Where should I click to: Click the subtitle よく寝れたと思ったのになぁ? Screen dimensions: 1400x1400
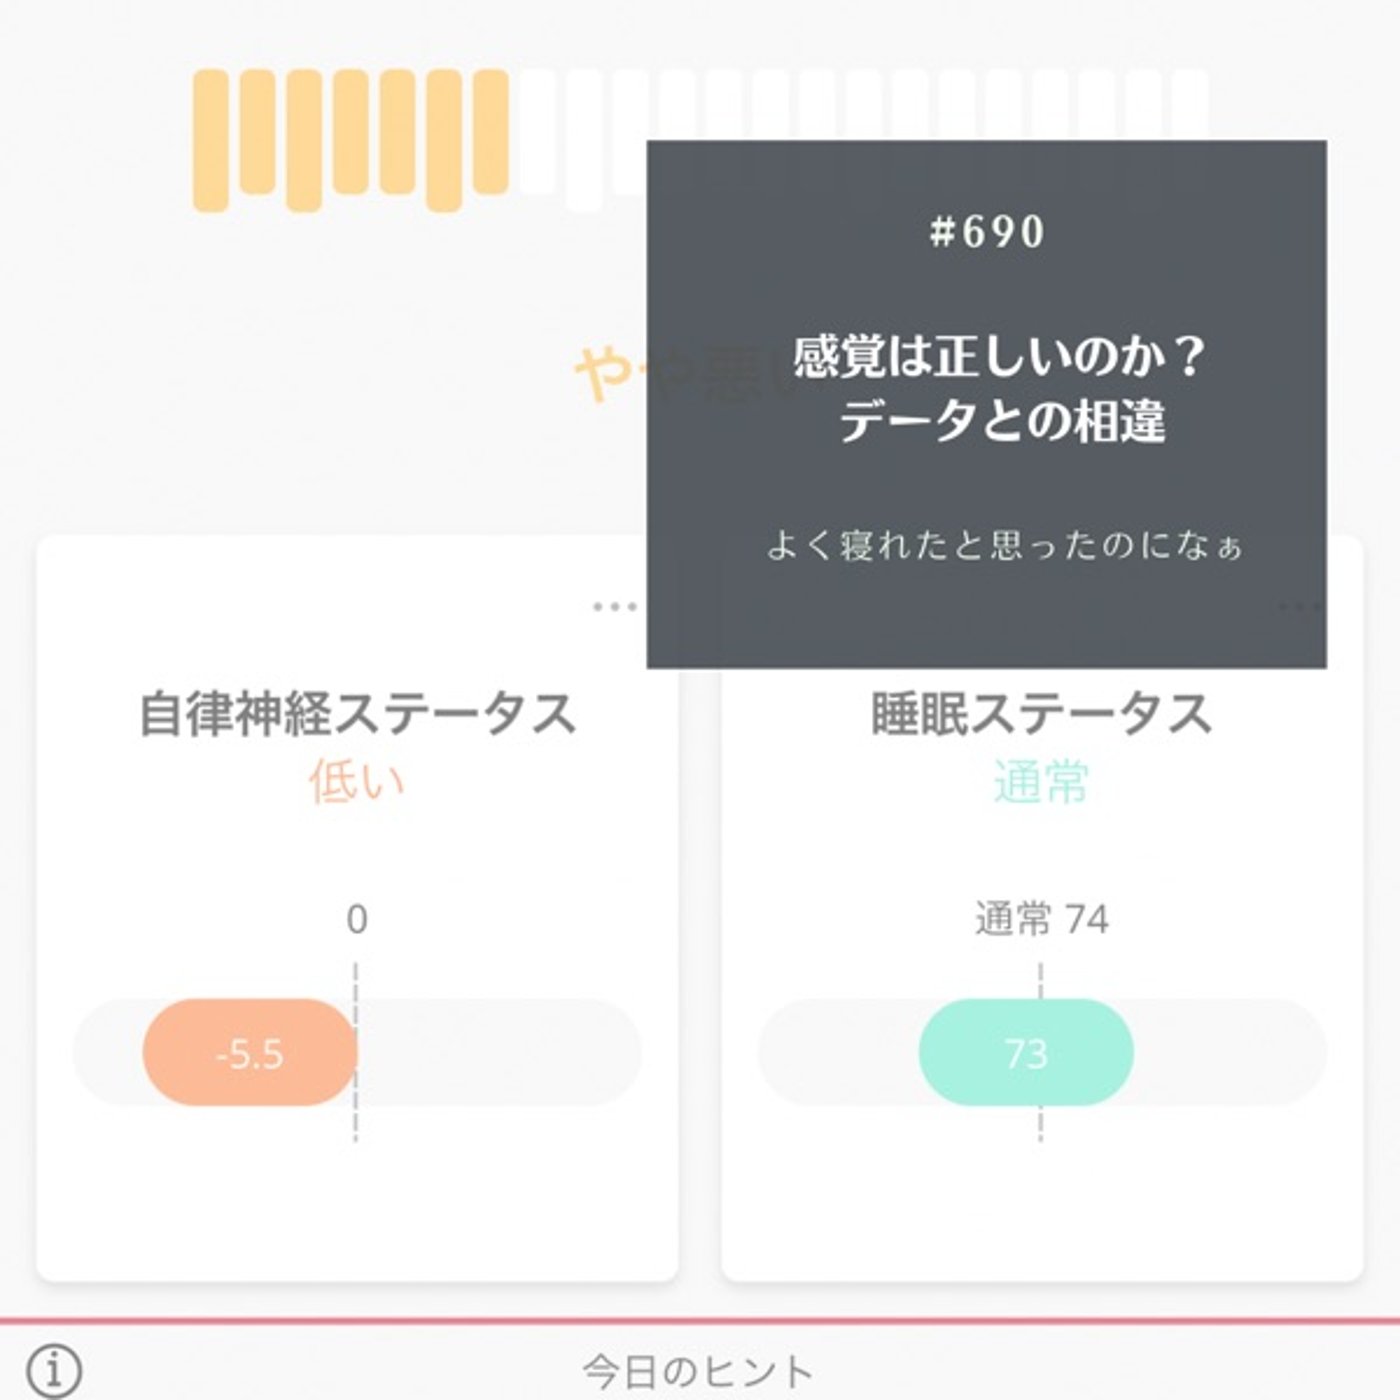(x=1004, y=546)
